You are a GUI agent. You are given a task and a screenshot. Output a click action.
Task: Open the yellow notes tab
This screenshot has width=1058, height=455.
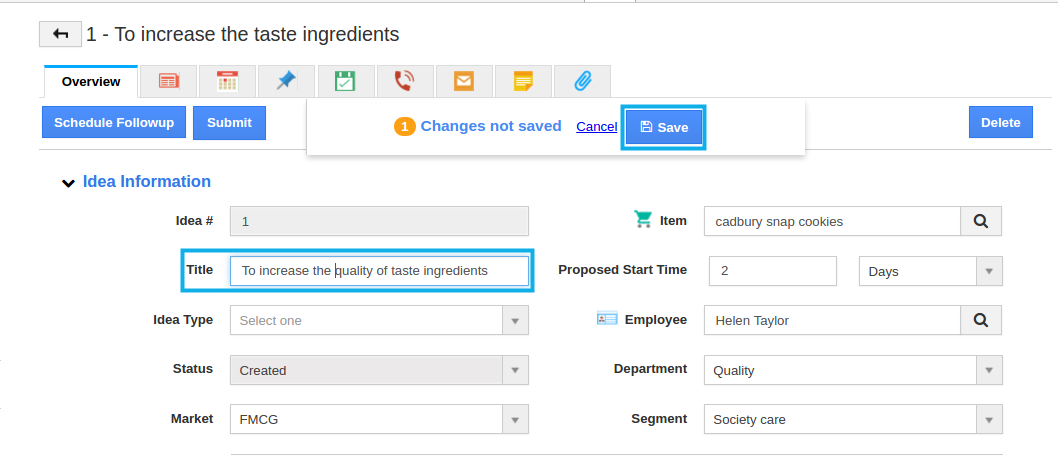(x=523, y=82)
